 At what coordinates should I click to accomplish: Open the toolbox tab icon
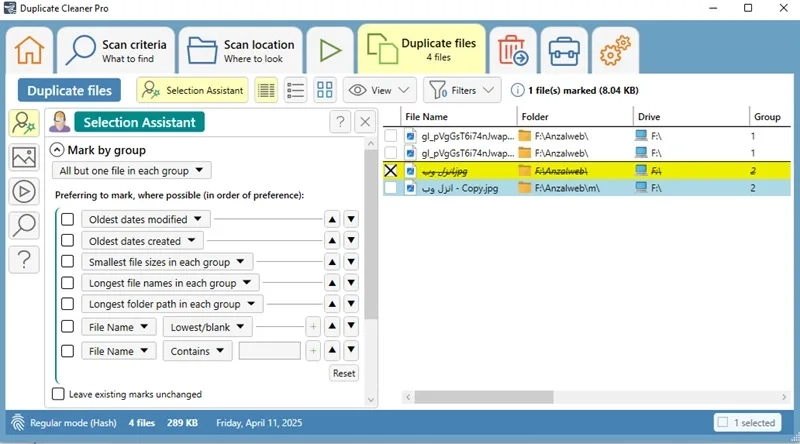(x=564, y=51)
